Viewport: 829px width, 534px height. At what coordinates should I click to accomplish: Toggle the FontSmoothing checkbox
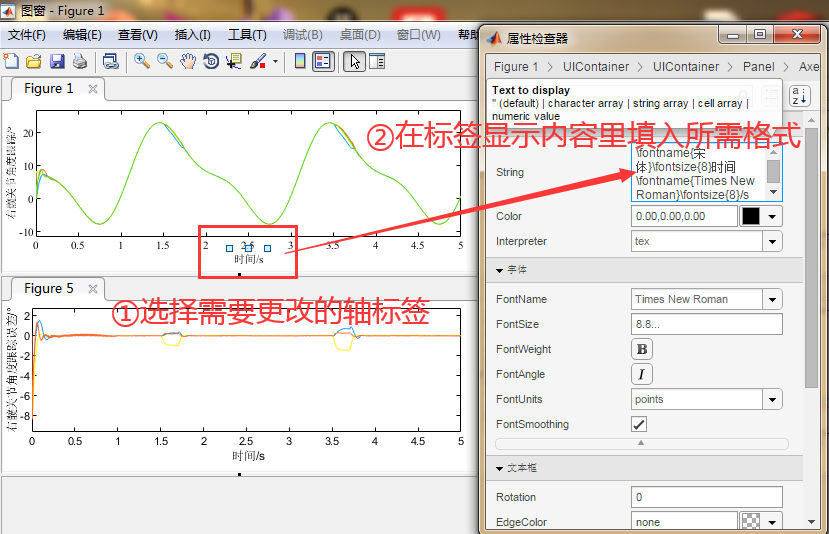pyautogui.click(x=639, y=424)
